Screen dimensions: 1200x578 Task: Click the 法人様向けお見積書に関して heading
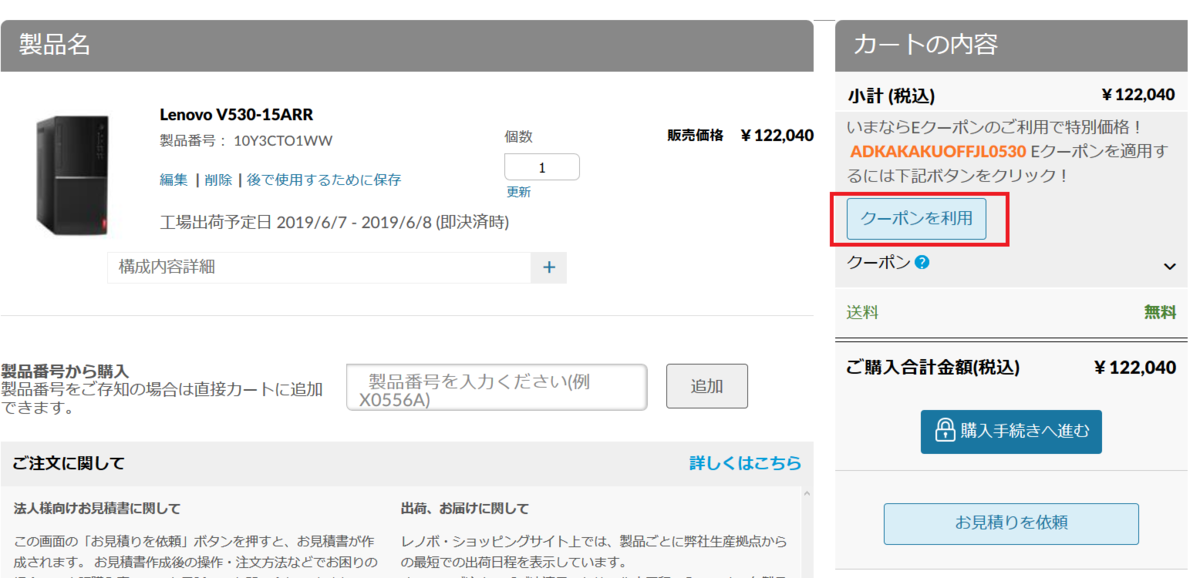point(97,508)
